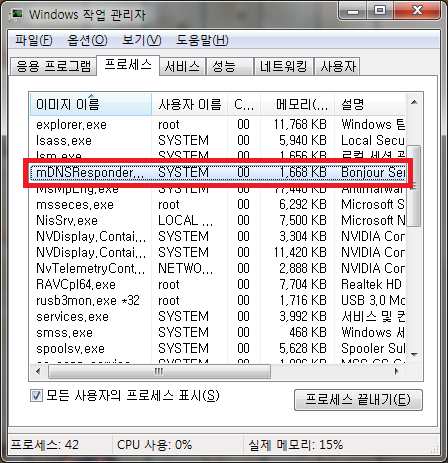
Task: Select the msseces.exe process row
Action: point(218,205)
